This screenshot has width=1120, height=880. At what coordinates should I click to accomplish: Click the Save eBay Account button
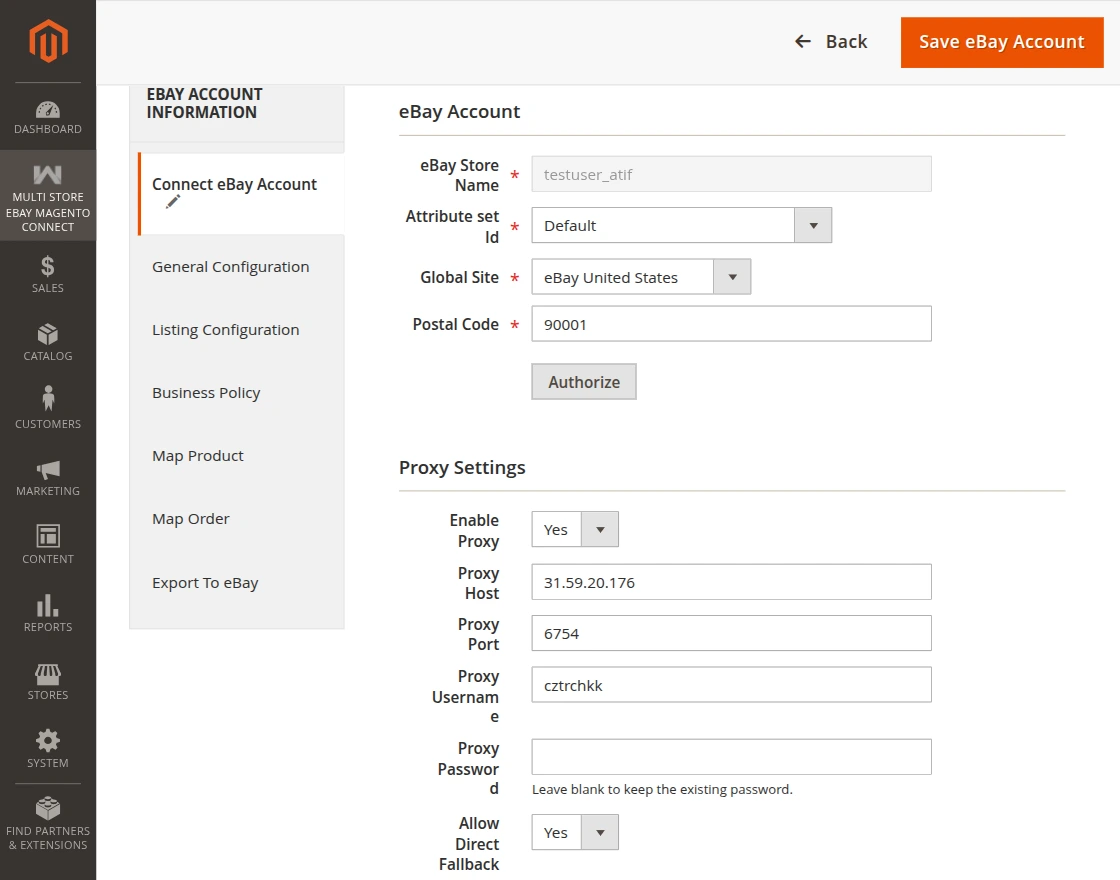[x=1001, y=42]
